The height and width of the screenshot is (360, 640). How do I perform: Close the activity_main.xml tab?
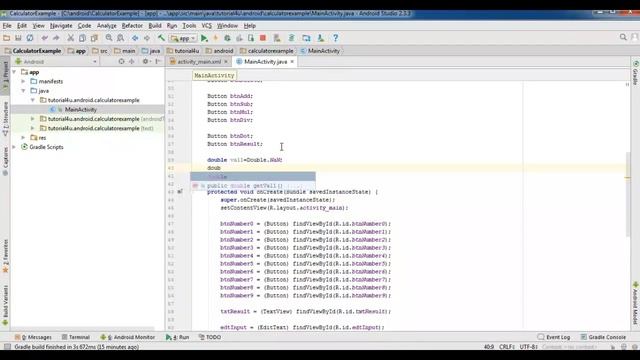pyautogui.click(x=226, y=62)
